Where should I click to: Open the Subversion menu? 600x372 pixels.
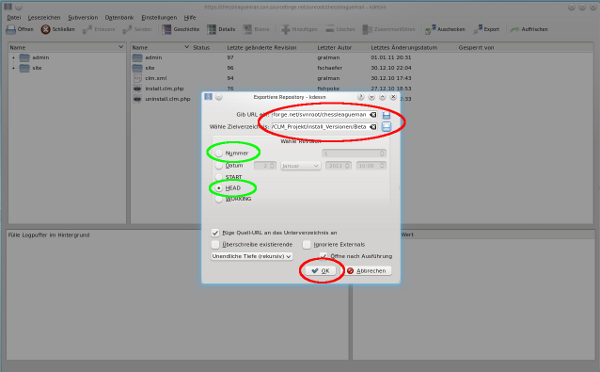tap(83, 18)
